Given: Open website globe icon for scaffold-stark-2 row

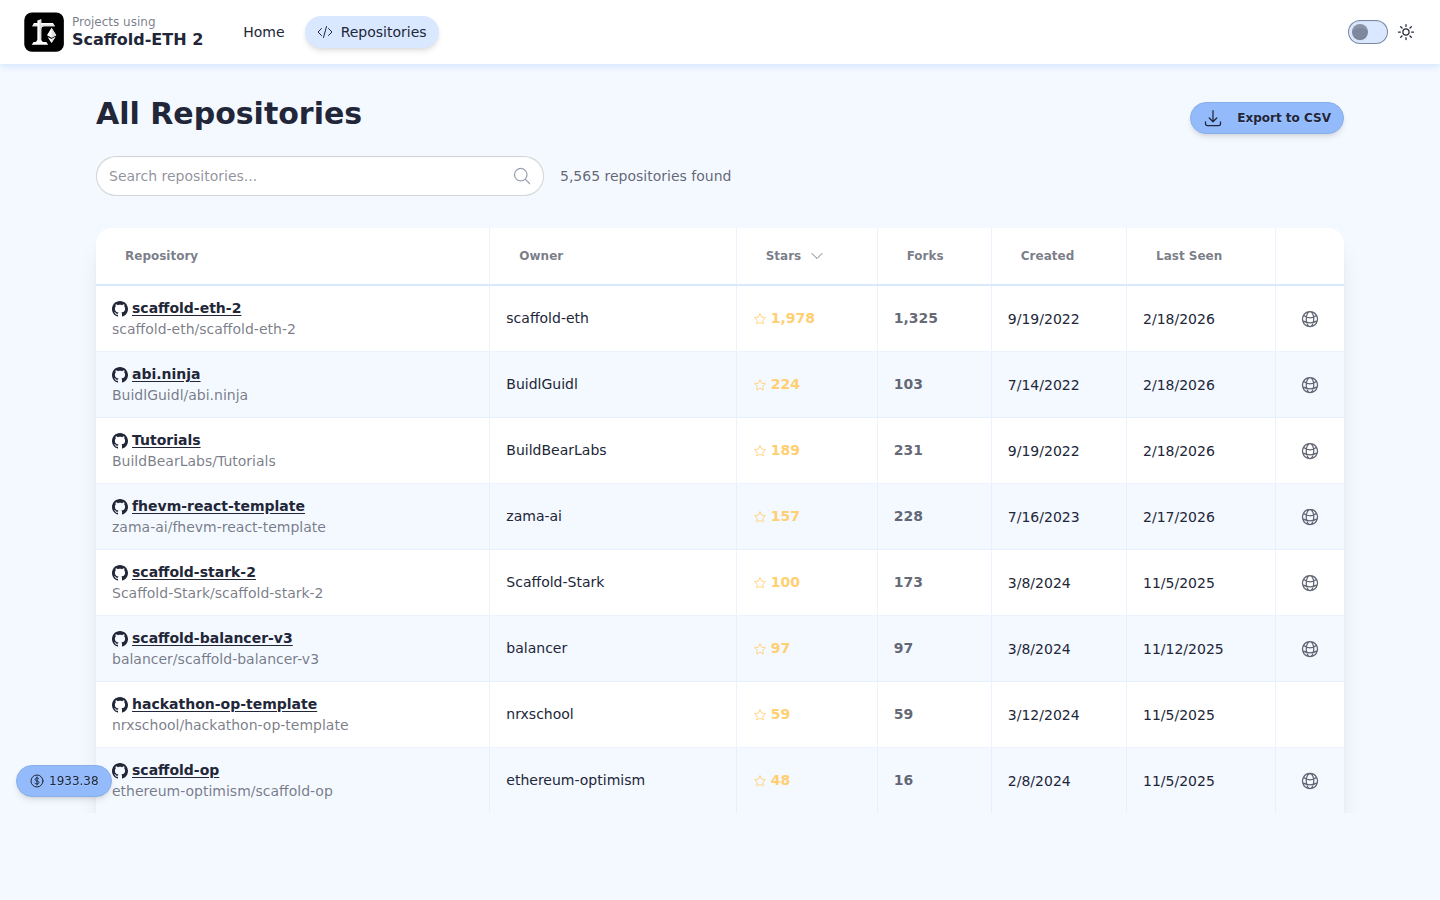Looking at the screenshot, I should pyautogui.click(x=1310, y=583).
